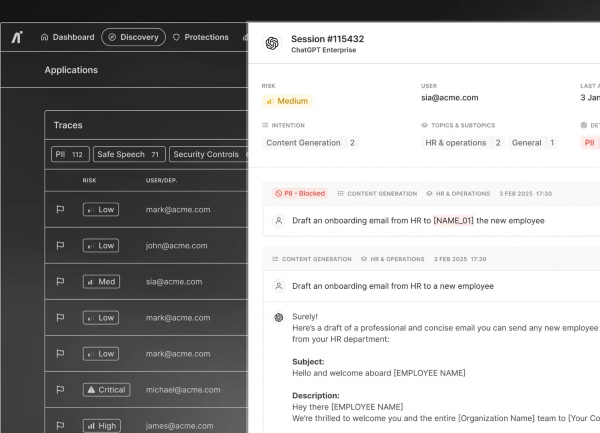Click the PII - Blocked badge
600x433 pixels.
click(300, 194)
